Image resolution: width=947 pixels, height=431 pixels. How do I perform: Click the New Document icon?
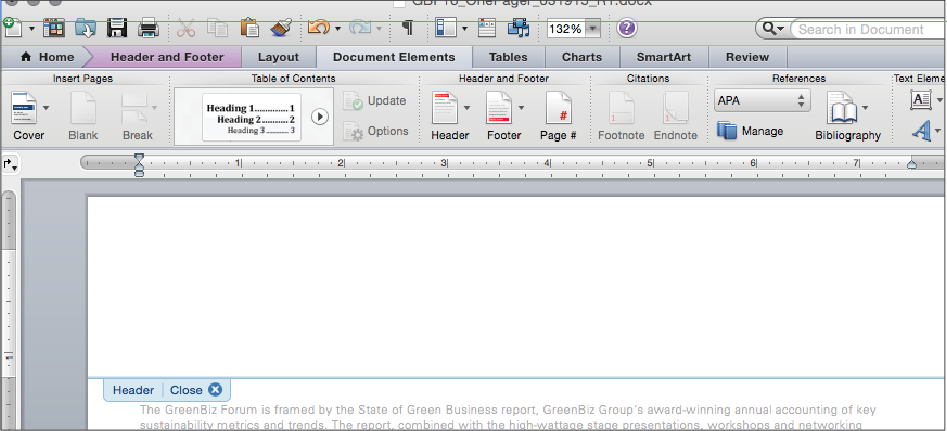(12, 28)
